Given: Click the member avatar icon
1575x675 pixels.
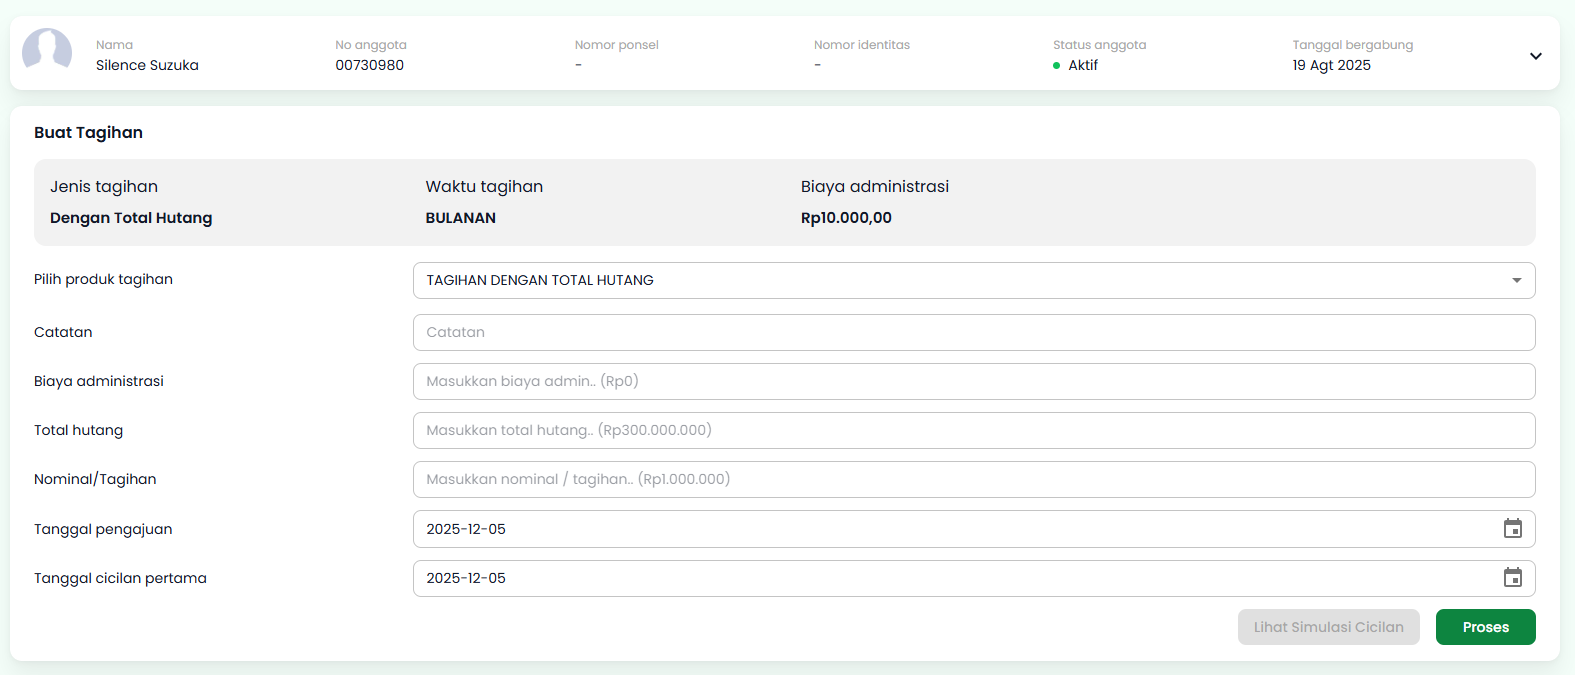Looking at the screenshot, I should click(47, 50).
